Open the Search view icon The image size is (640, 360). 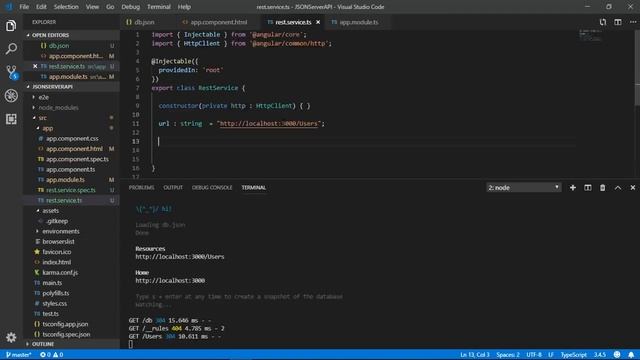tap(11, 49)
